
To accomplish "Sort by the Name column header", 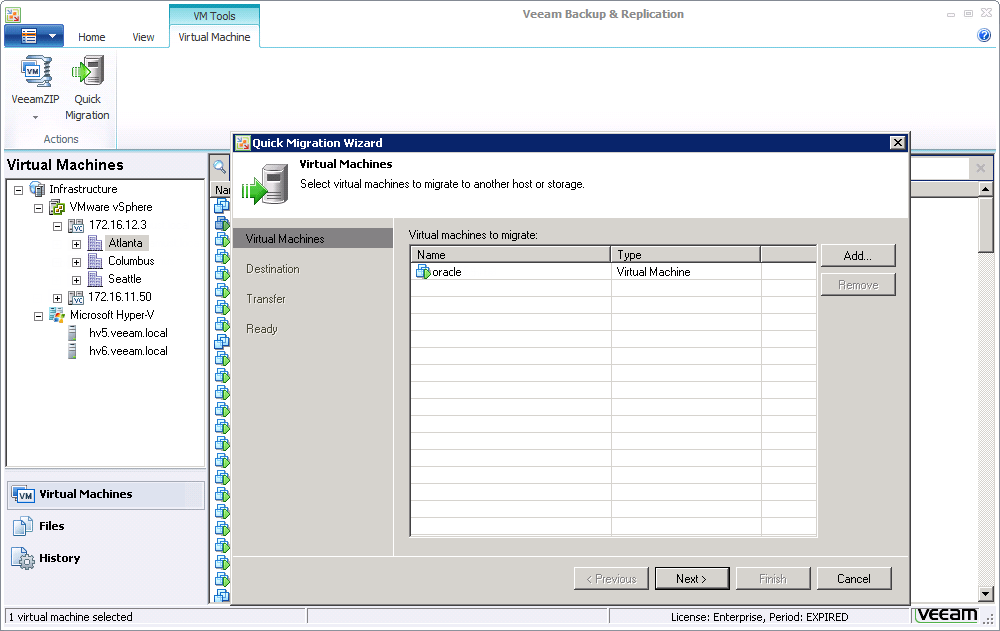I will pyautogui.click(x=510, y=255).
